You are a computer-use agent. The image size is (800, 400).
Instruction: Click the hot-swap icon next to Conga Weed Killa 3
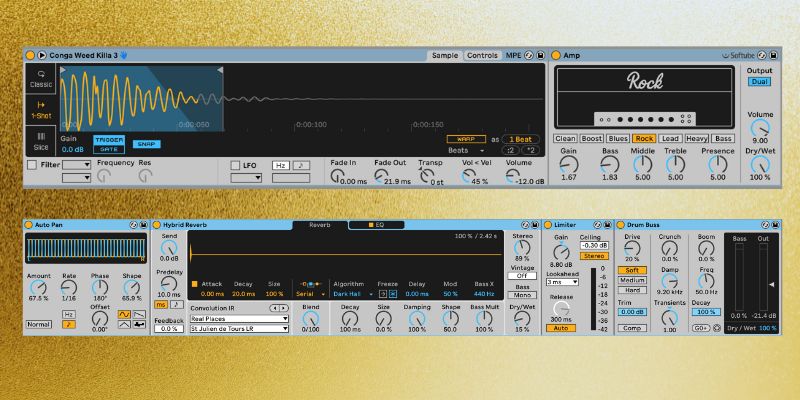(x=124, y=55)
